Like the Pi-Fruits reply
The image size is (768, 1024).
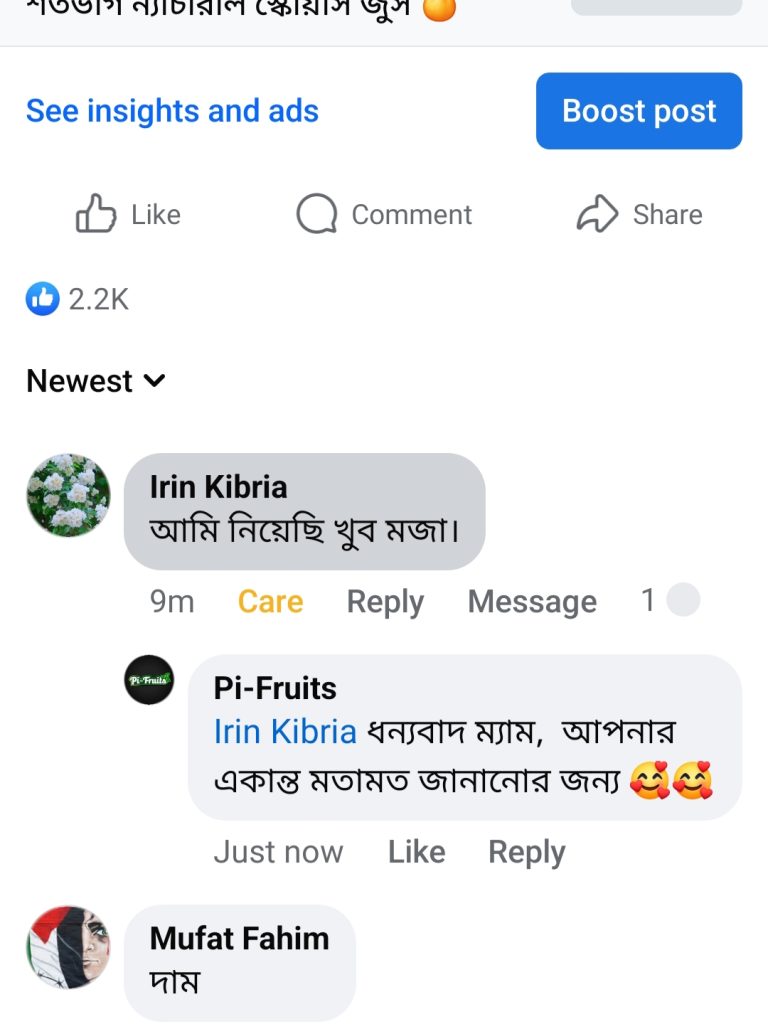point(416,852)
